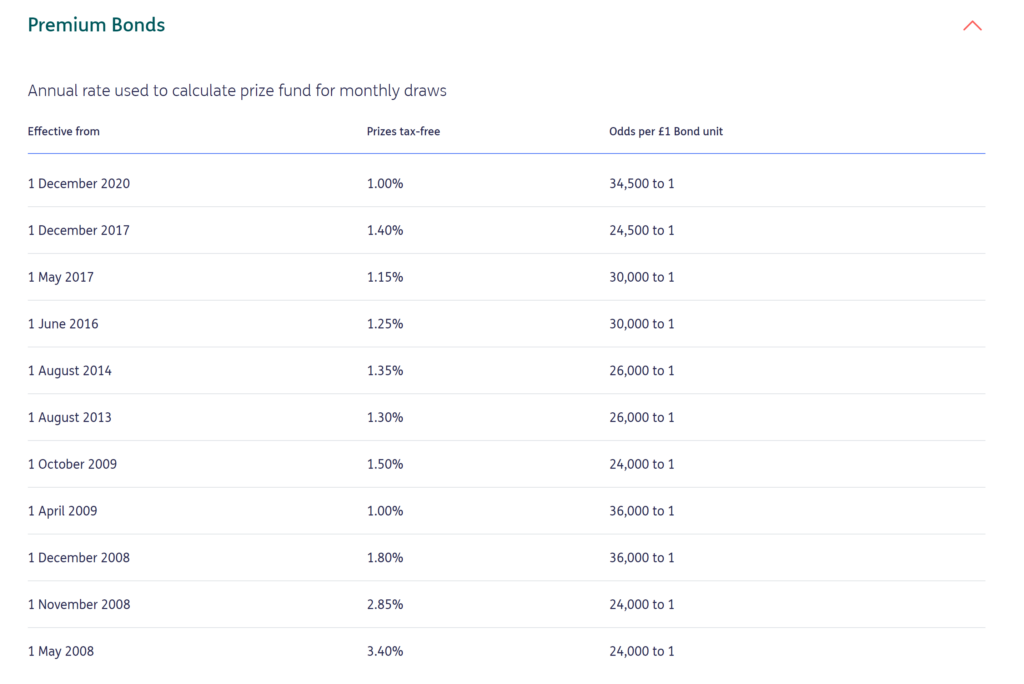The image size is (1024, 684).
Task: Click the 1.35% prize rate
Action: [x=385, y=370]
